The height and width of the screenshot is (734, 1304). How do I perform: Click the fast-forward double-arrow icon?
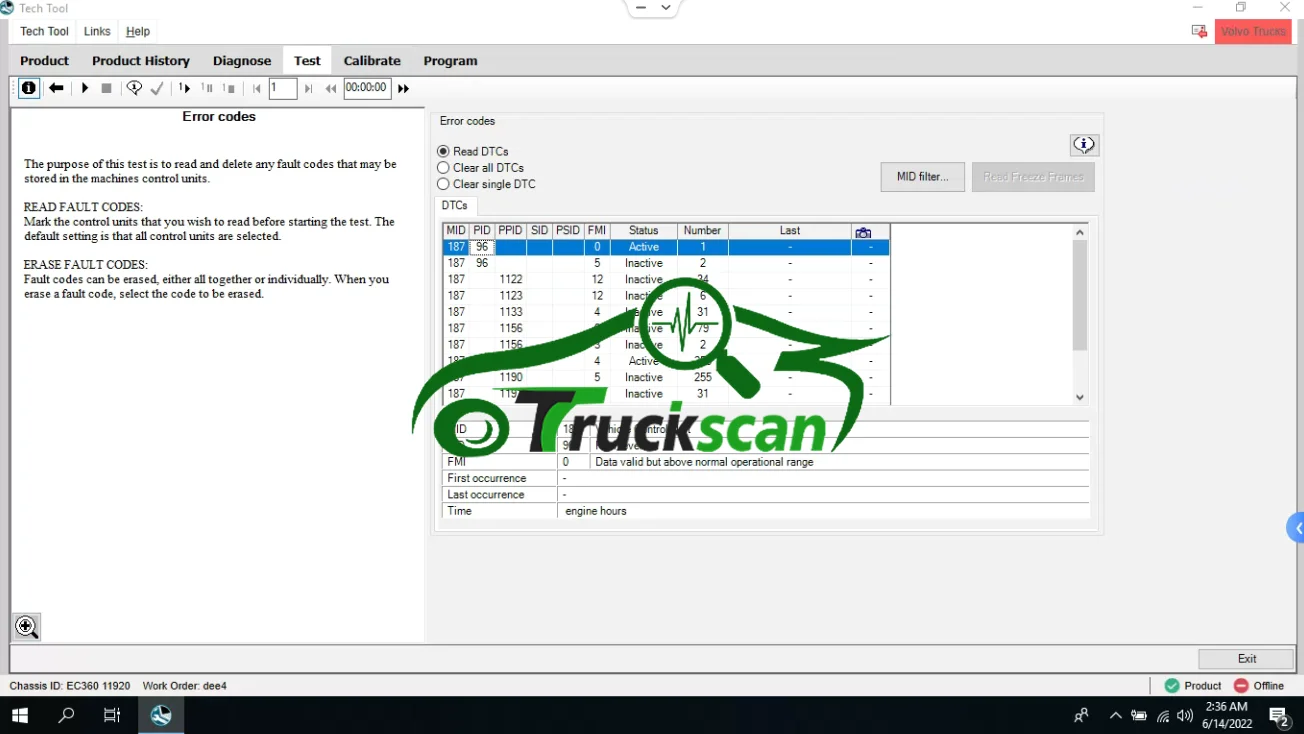(x=403, y=88)
